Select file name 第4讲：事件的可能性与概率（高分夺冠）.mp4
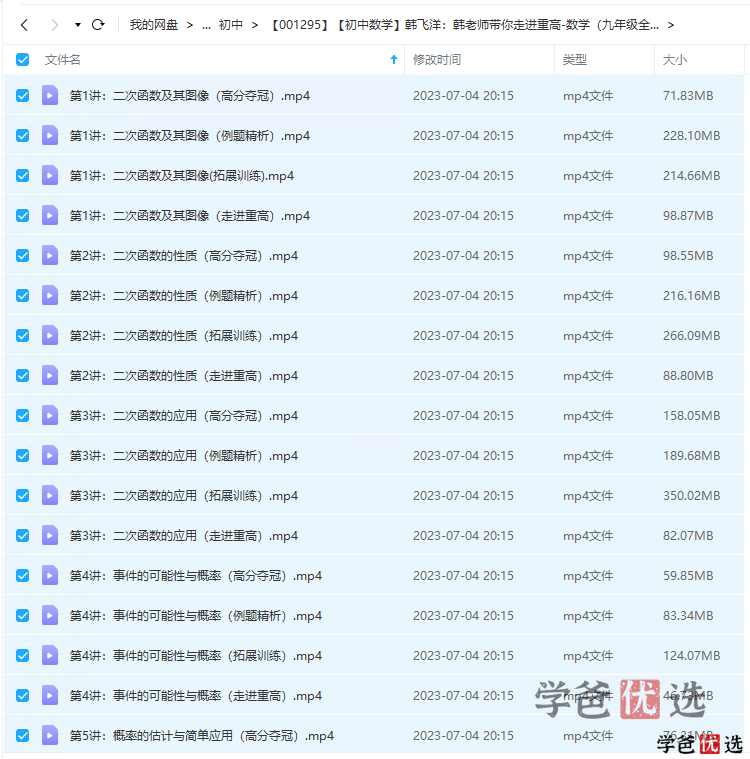 tap(196, 576)
